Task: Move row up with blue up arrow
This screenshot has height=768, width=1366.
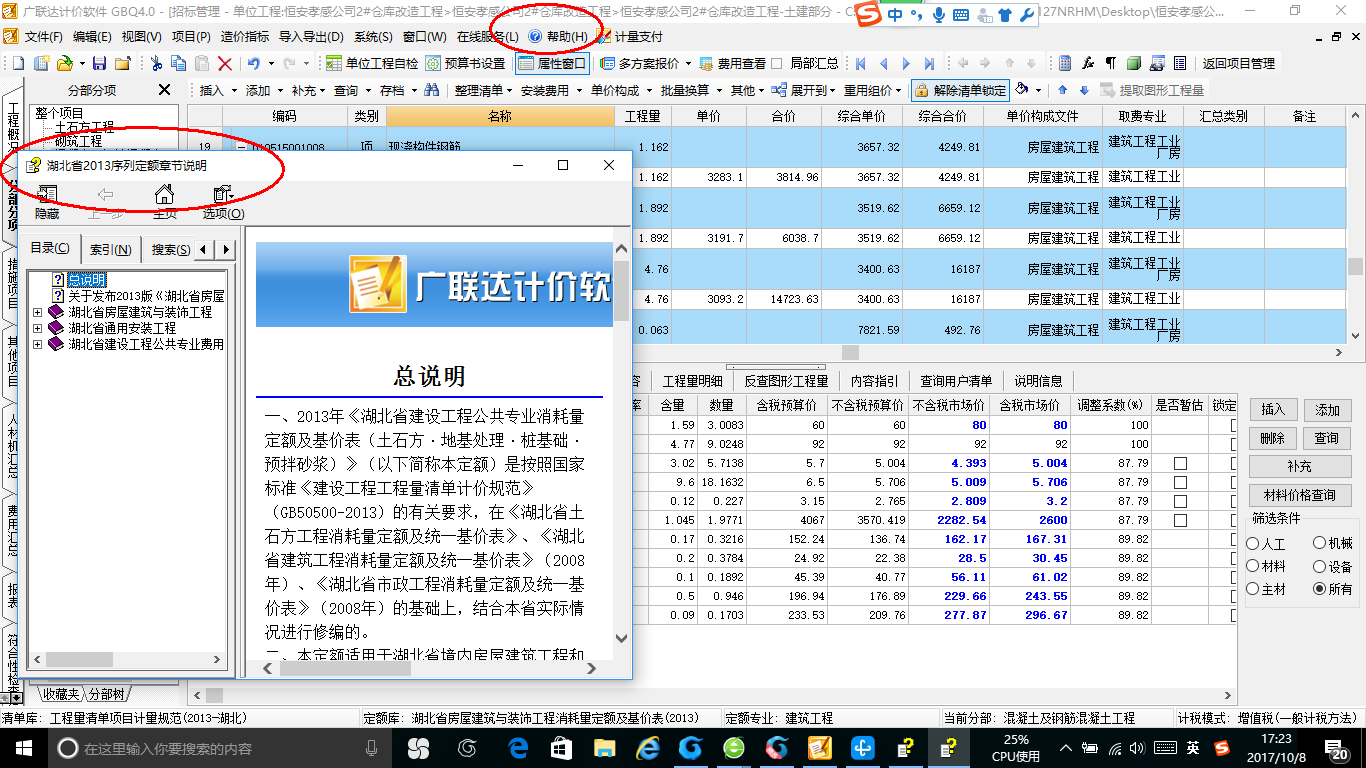Action: tap(1061, 90)
